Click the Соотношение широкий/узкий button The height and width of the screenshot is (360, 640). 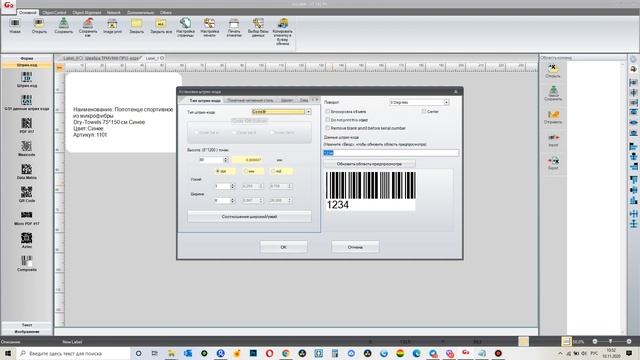point(249,216)
